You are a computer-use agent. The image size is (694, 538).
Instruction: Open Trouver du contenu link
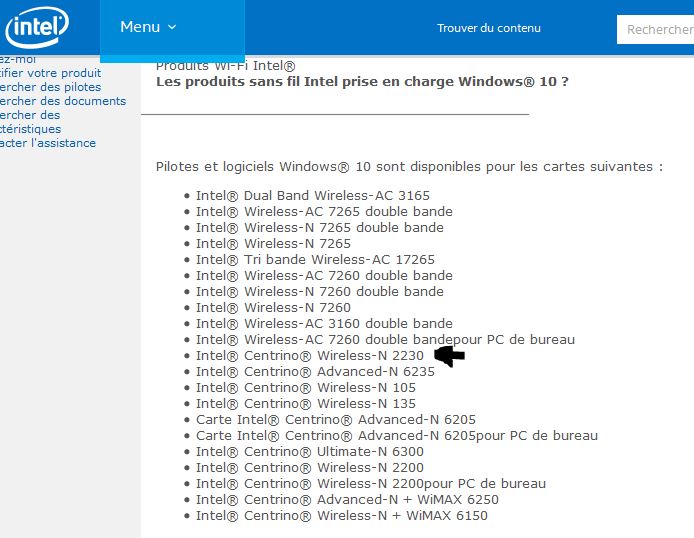tap(489, 28)
